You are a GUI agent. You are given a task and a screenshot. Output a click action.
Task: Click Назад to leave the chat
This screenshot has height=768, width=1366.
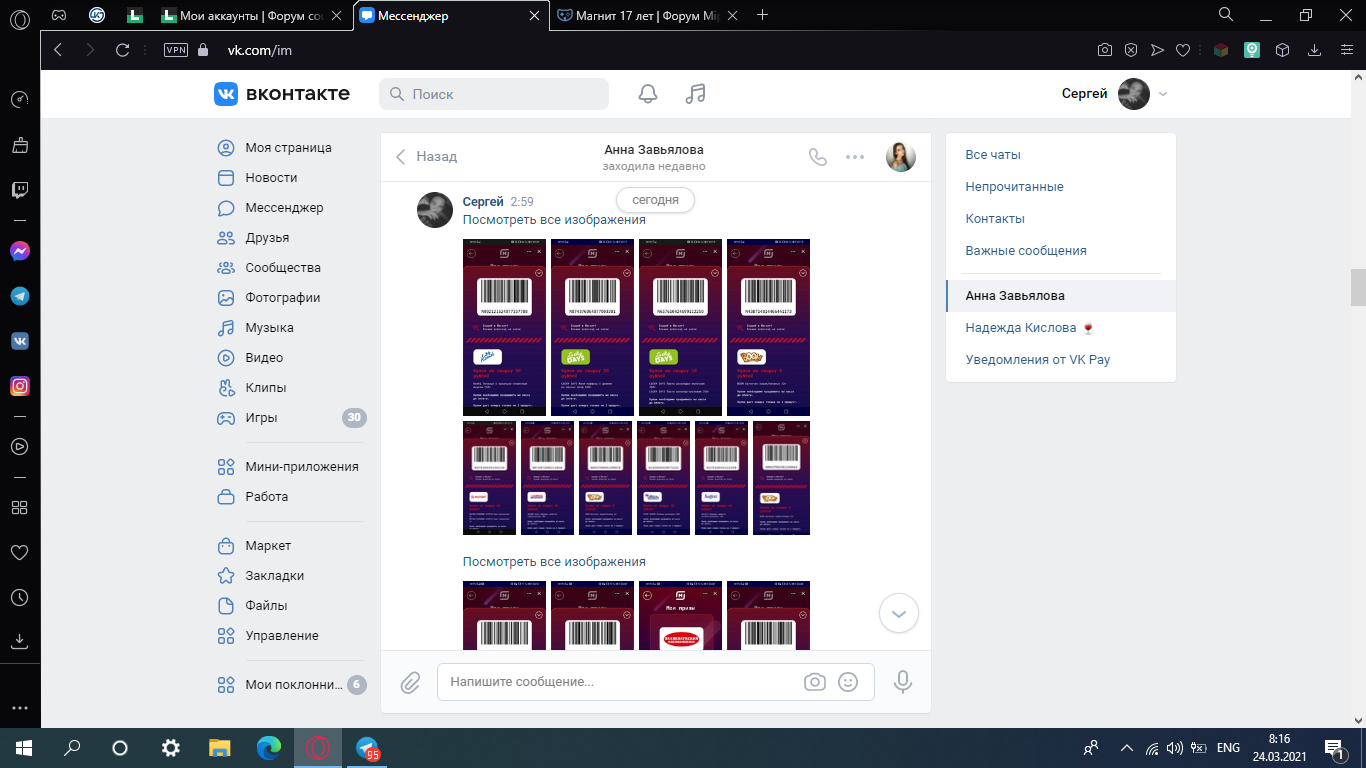point(426,157)
